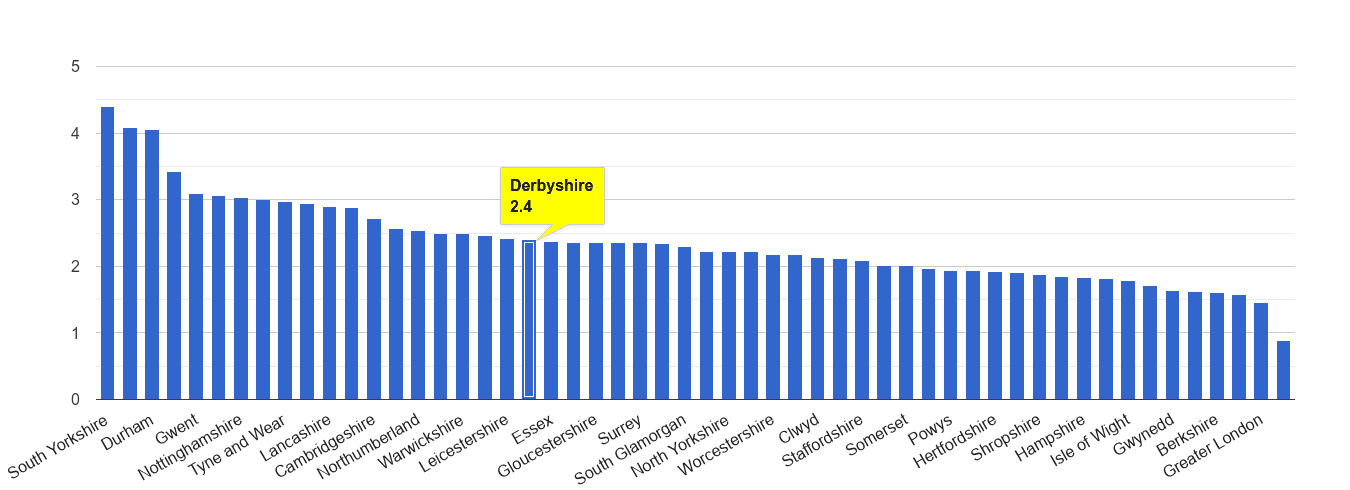Click the Lancashire bar
The height and width of the screenshot is (490, 1350).
[329, 303]
